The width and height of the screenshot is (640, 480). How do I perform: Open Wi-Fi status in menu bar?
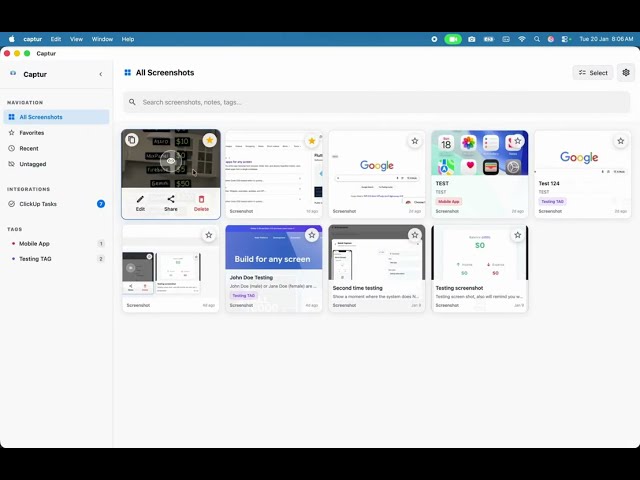tap(522, 39)
